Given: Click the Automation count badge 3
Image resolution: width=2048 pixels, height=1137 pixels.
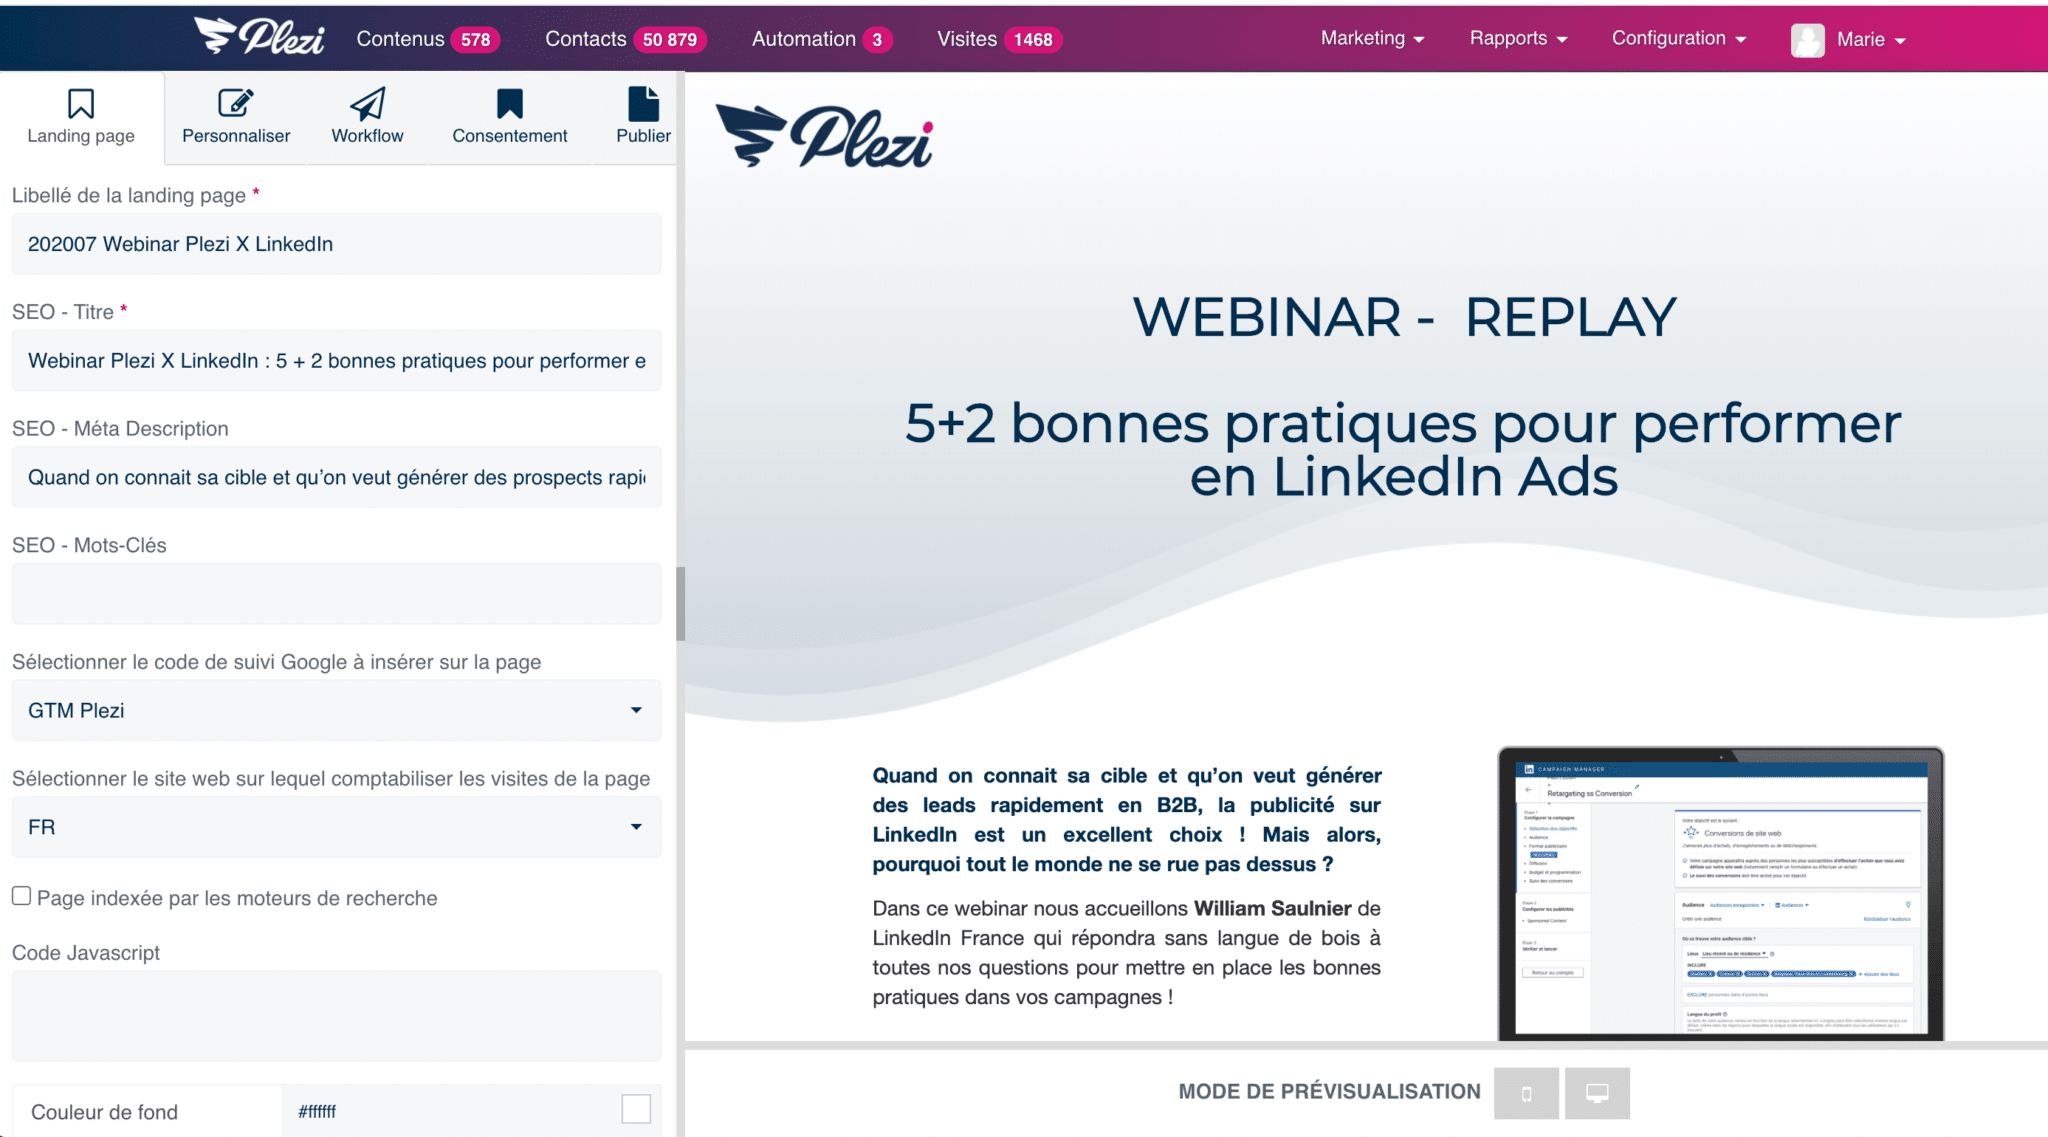Looking at the screenshot, I should coord(877,40).
